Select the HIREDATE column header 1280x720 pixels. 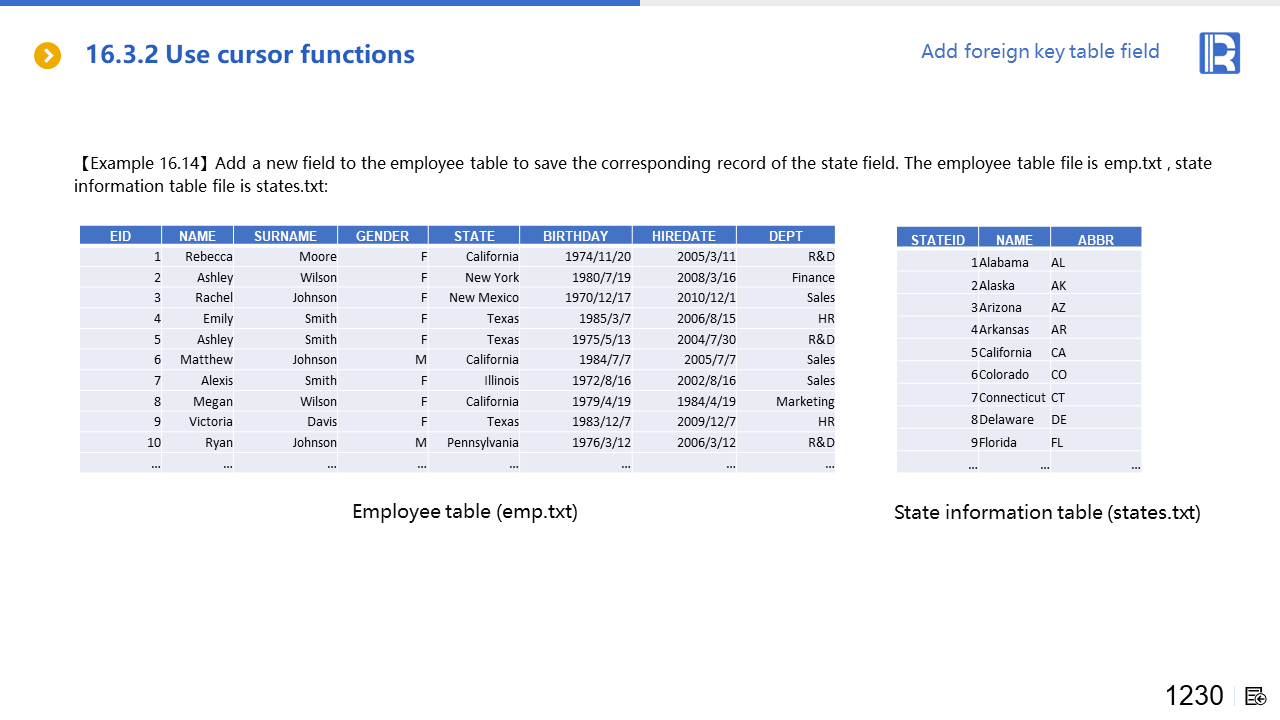click(684, 236)
